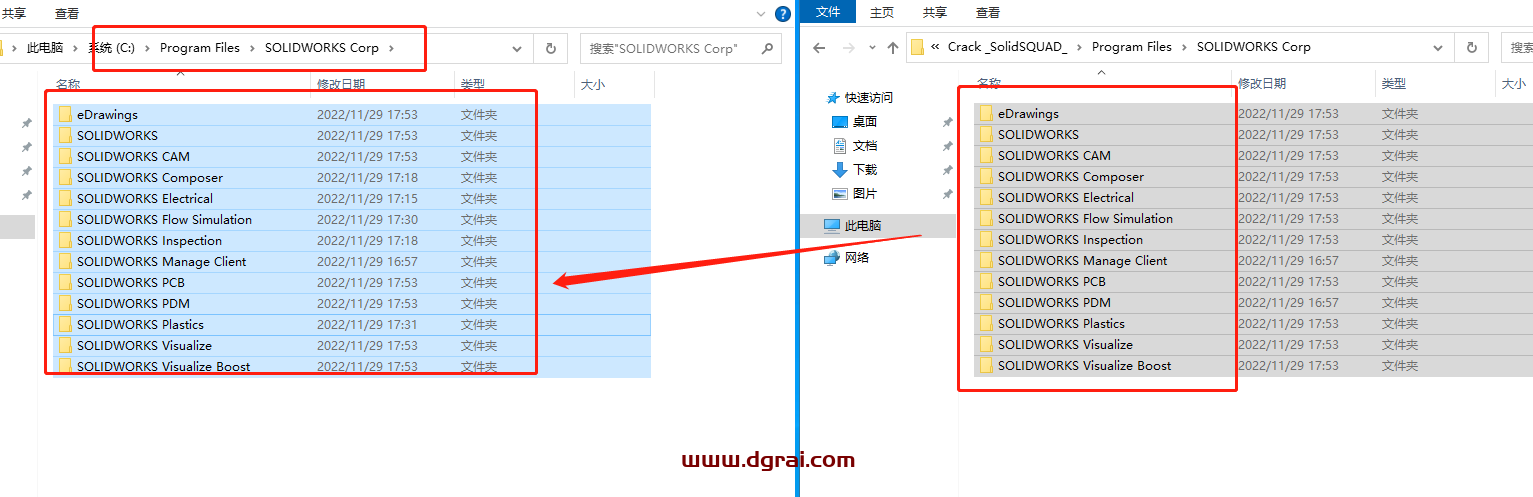Image resolution: width=1533 pixels, height=497 pixels.
Task: Open Documents (文档) in right sidebar
Action: [x=865, y=145]
